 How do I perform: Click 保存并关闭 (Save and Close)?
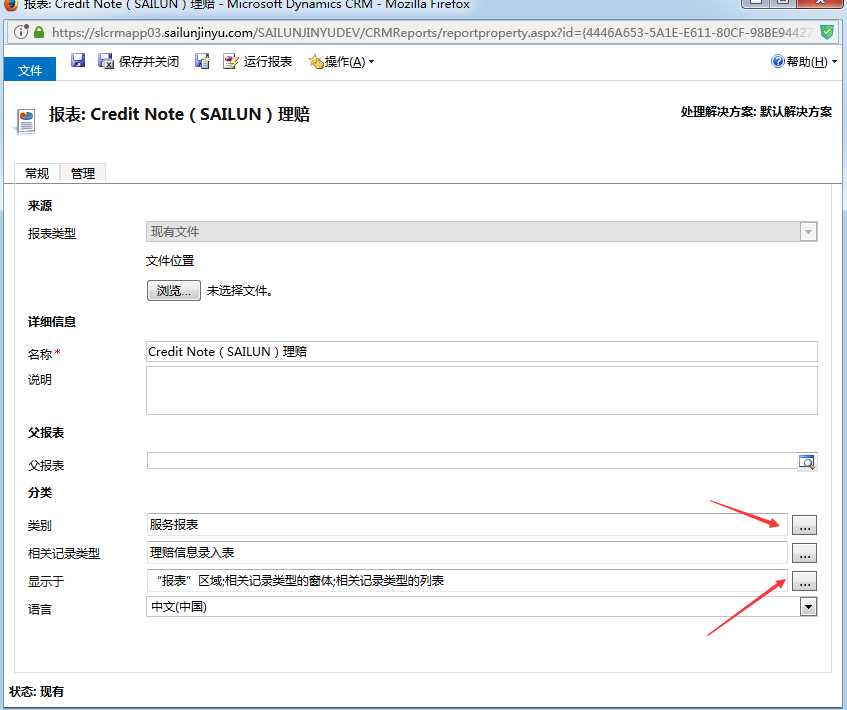139,62
